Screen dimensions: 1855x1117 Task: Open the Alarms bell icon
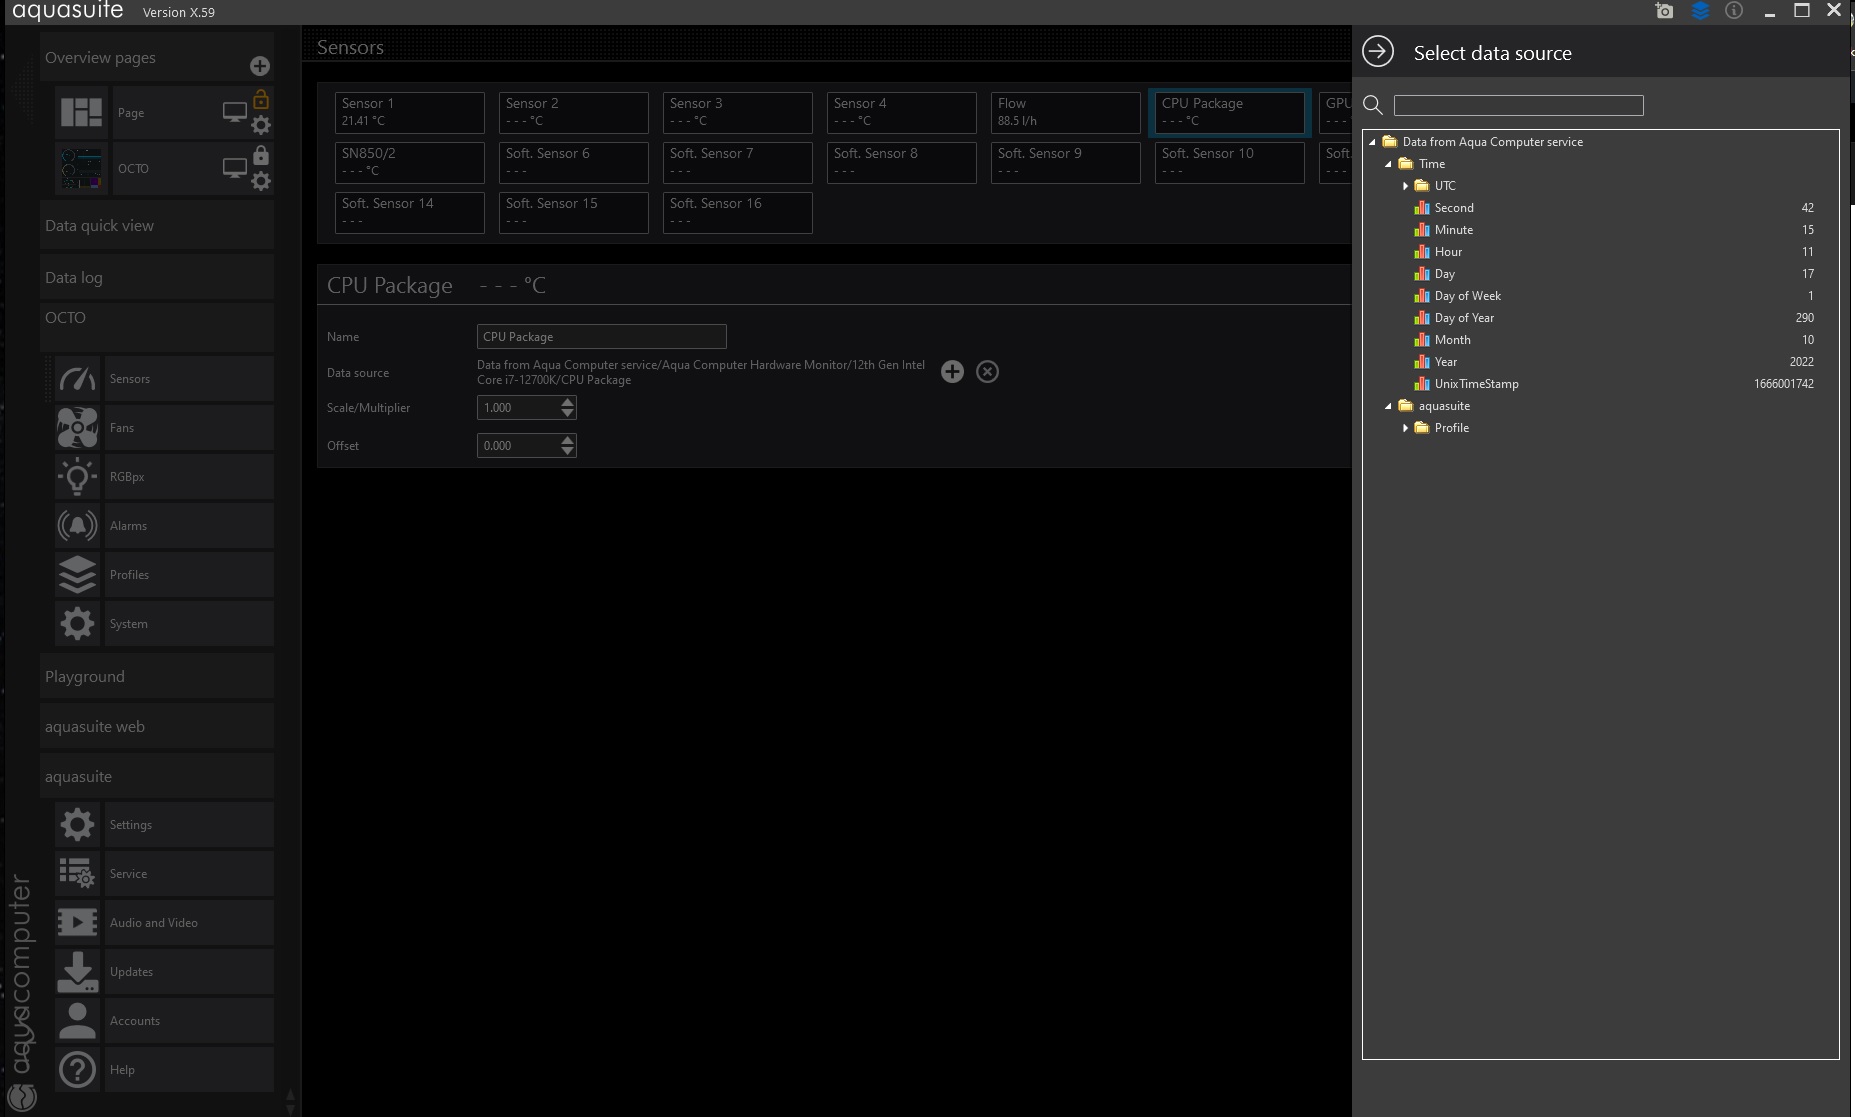(x=77, y=526)
